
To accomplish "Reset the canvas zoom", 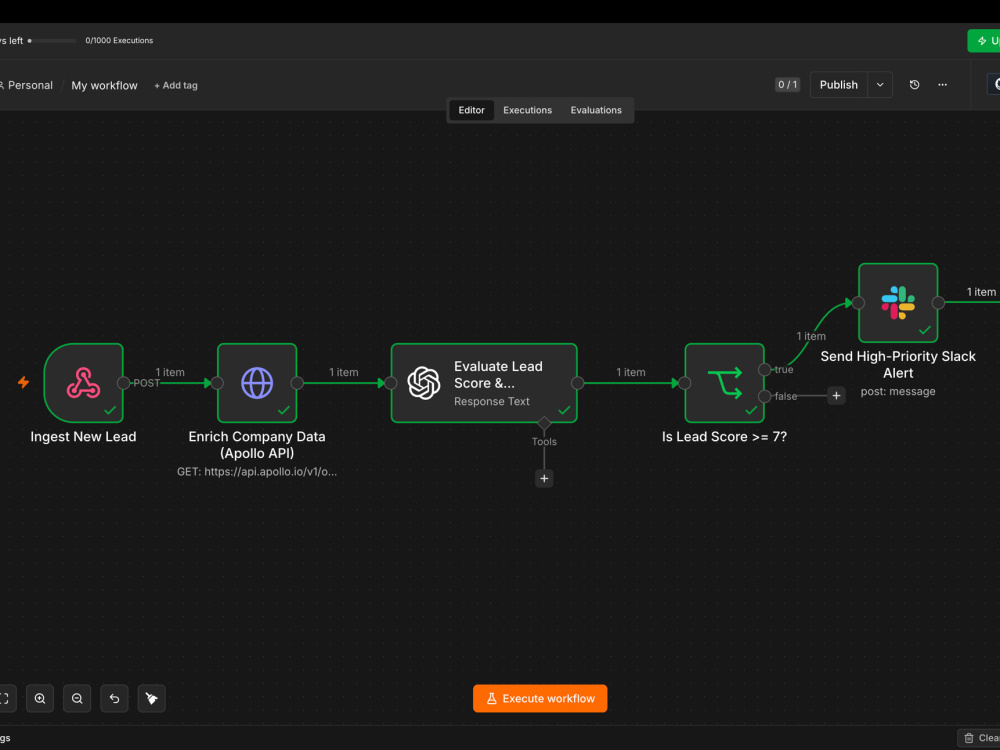I will coord(114,698).
